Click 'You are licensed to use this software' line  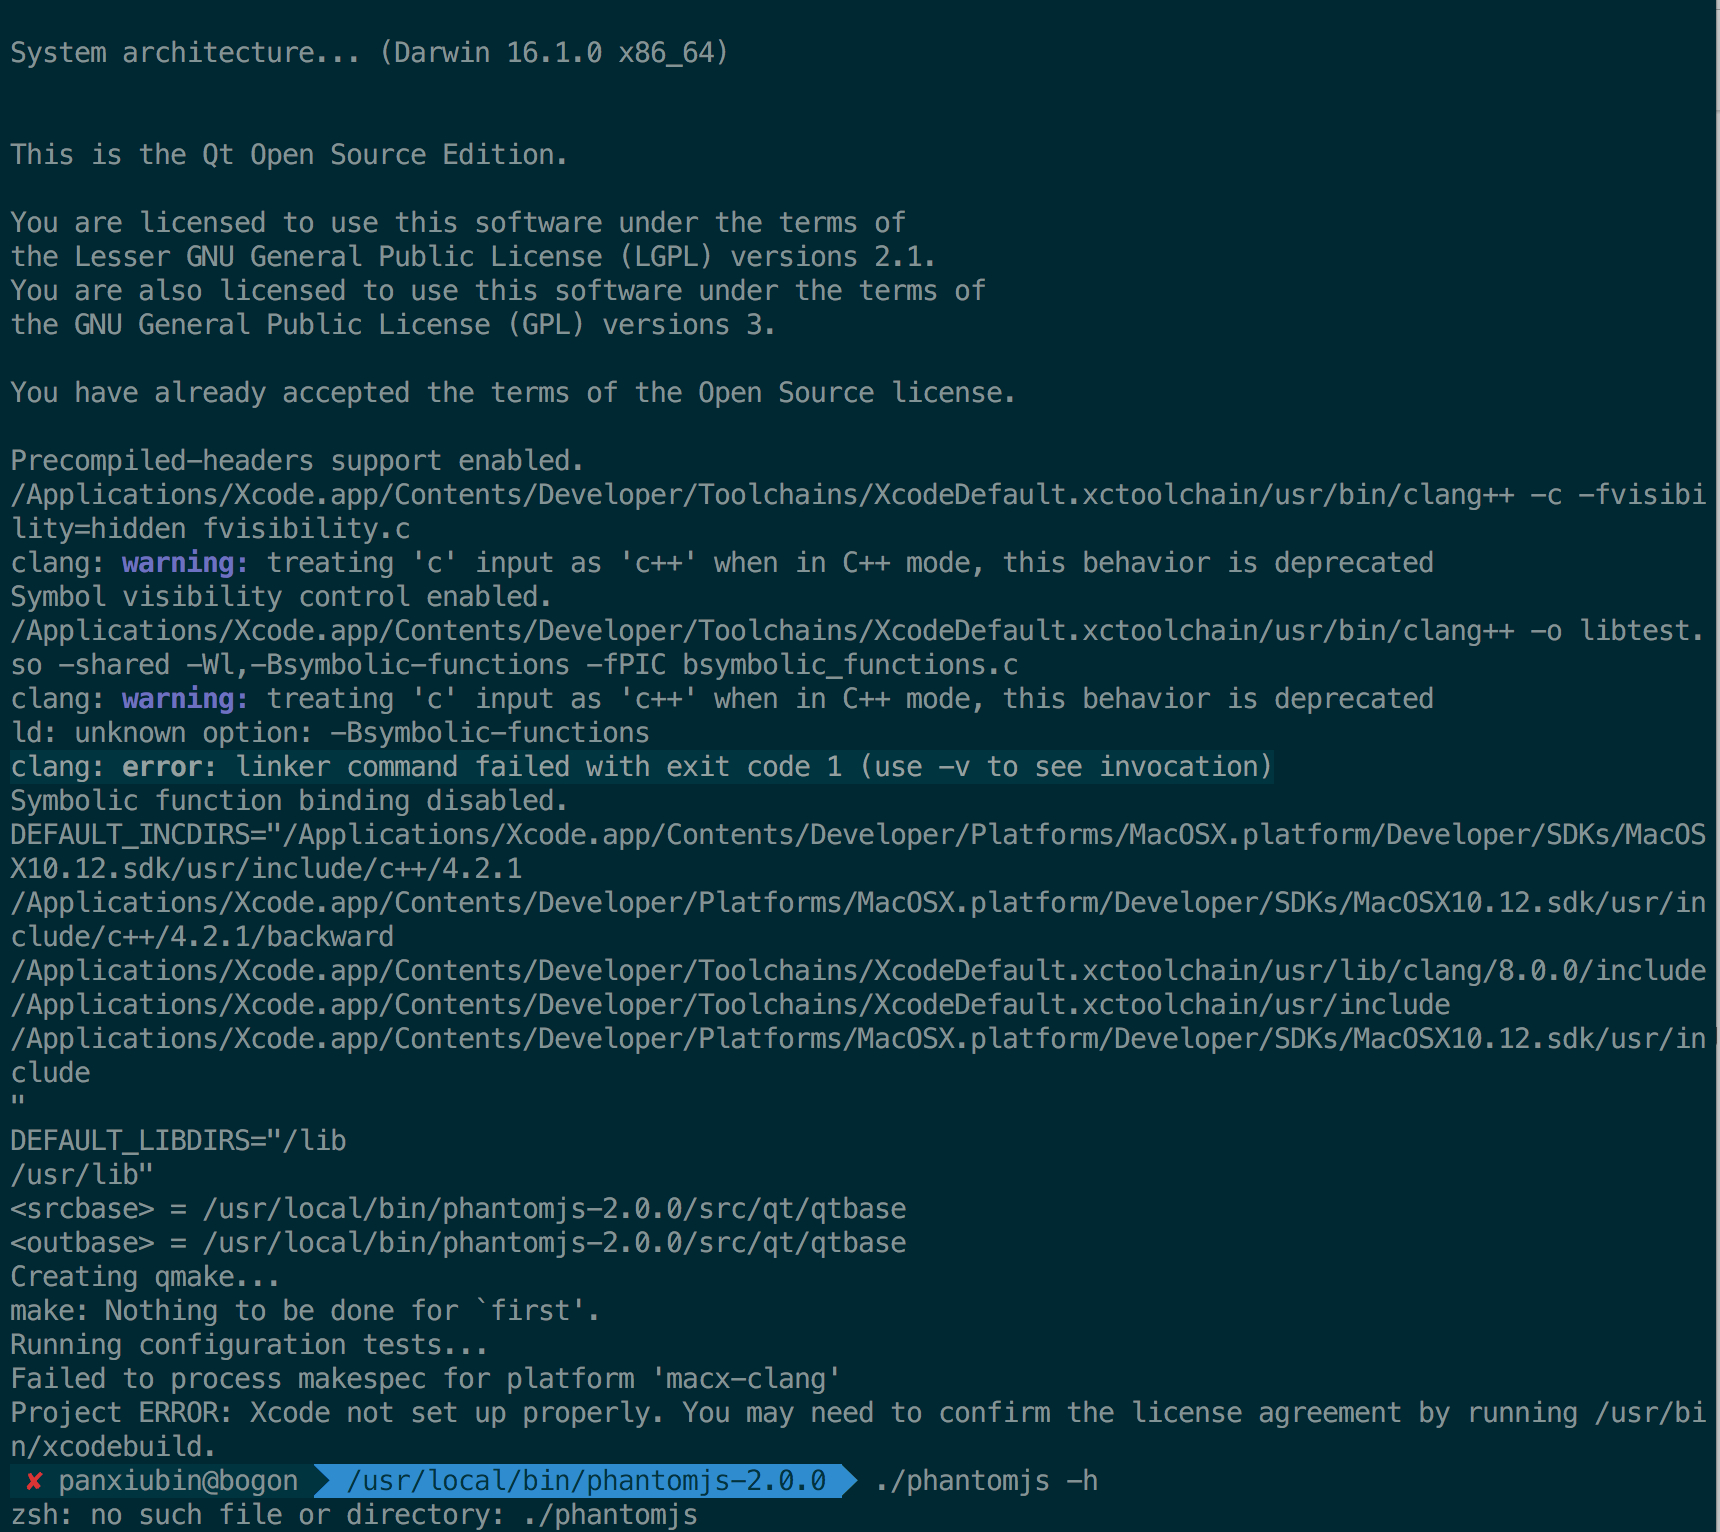click(458, 223)
